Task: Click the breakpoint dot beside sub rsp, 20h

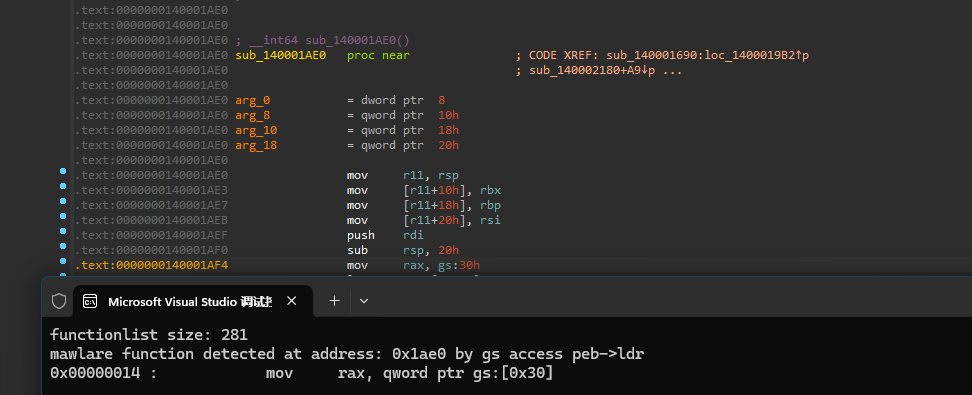Action: [63, 246]
